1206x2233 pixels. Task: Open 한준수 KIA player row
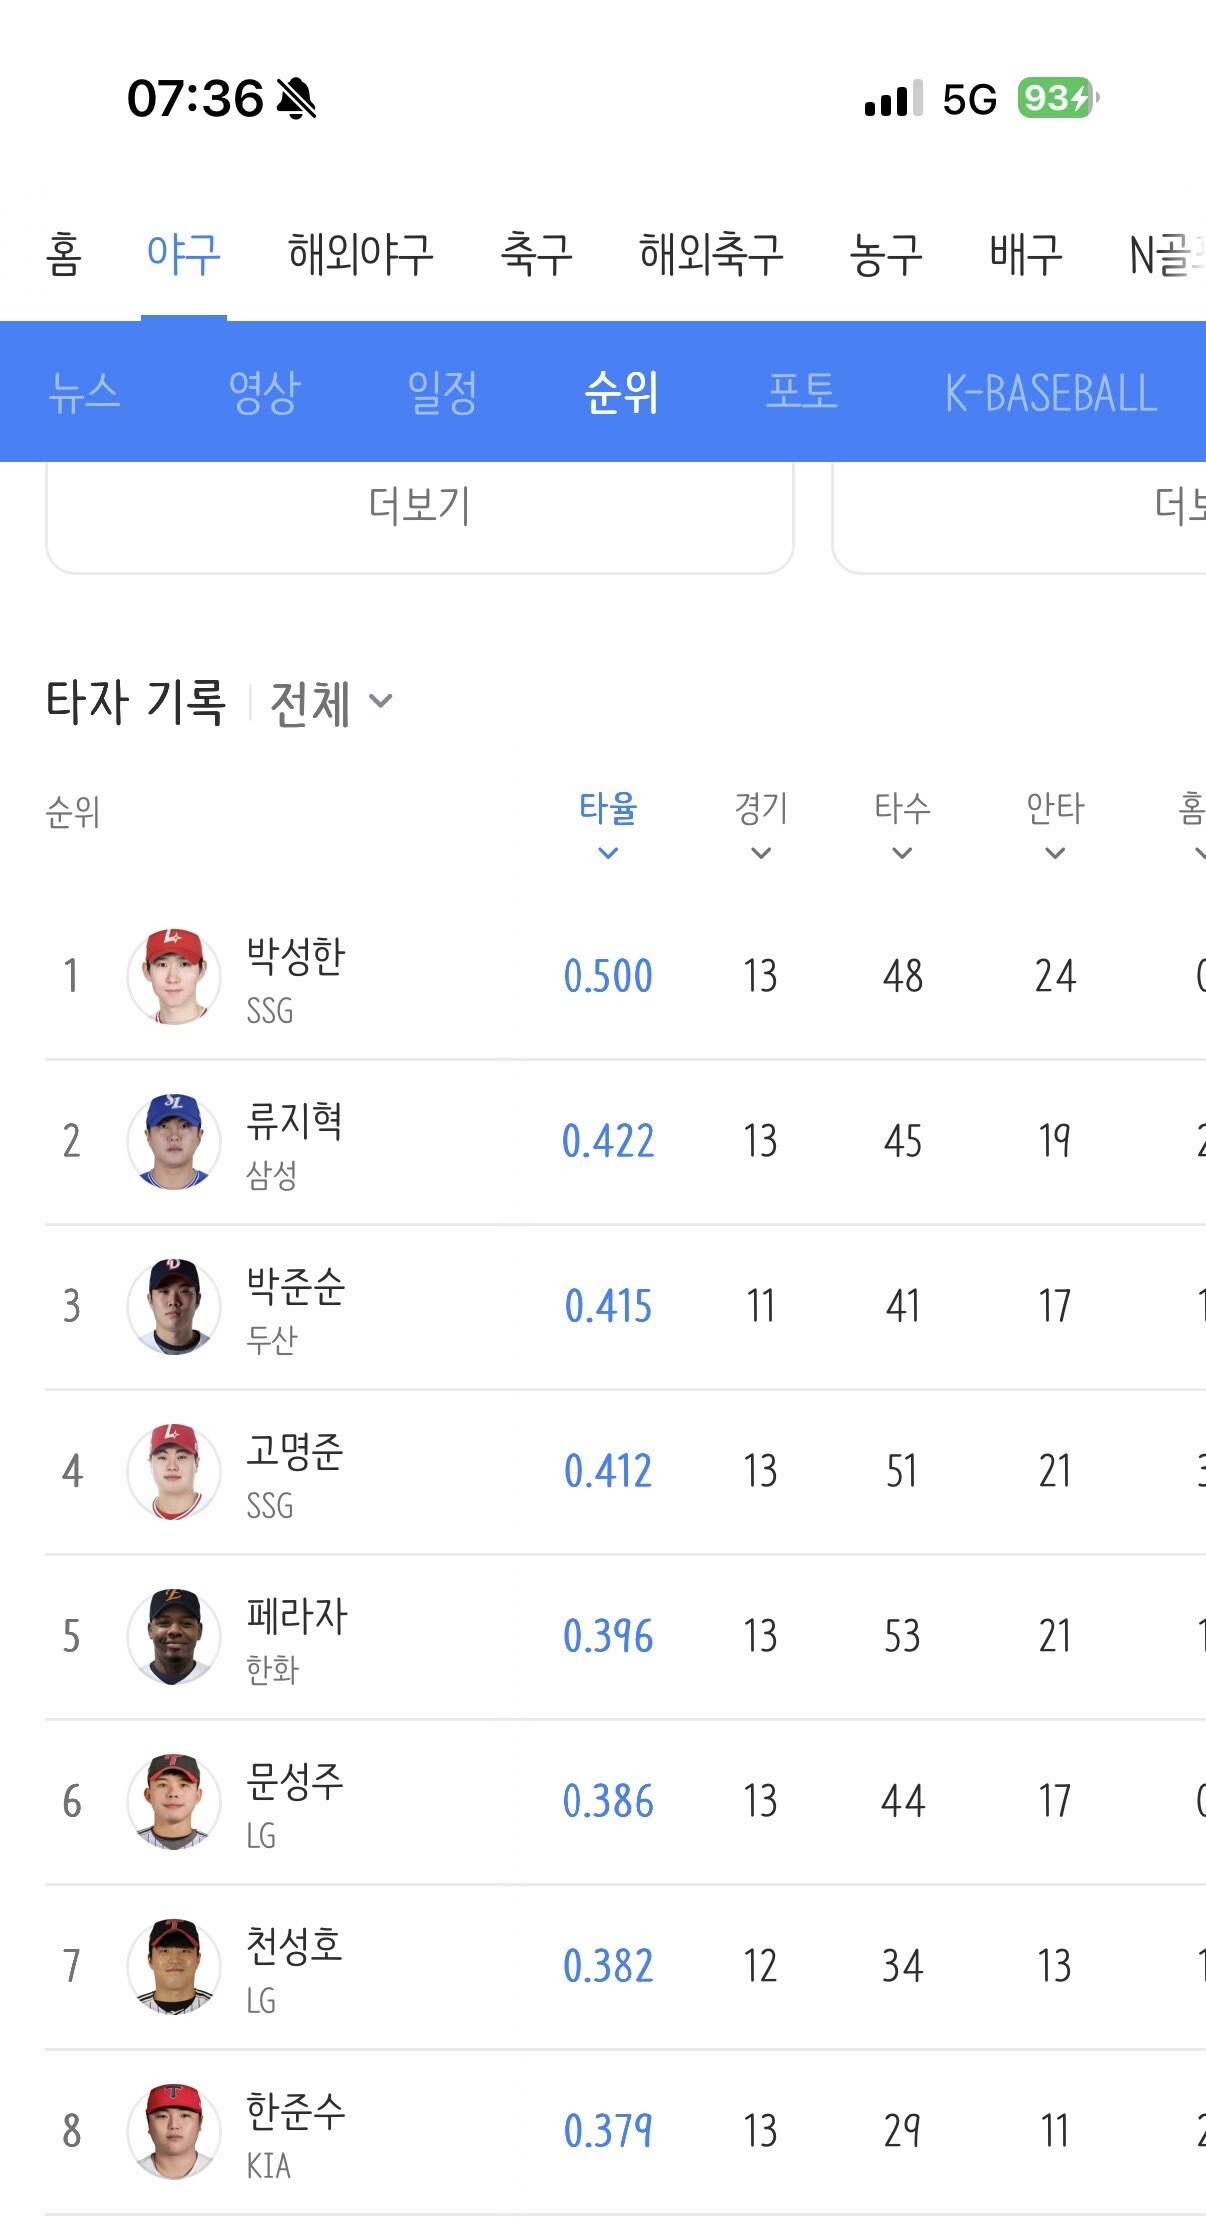click(x=625, y=2132)
